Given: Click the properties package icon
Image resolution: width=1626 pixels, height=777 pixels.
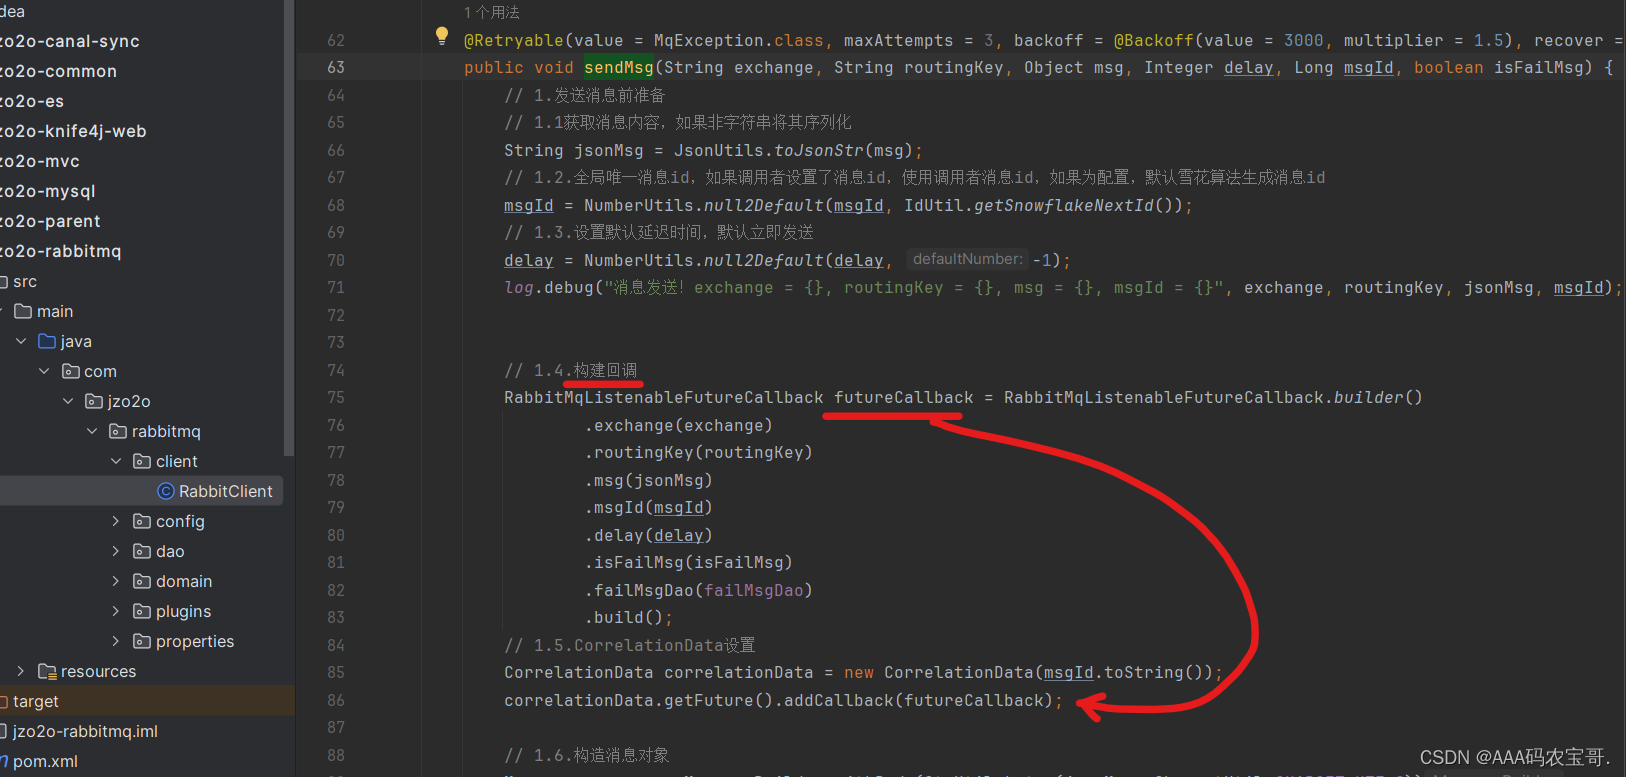Looking at the screenshot, I should click(x=142, y=641).
